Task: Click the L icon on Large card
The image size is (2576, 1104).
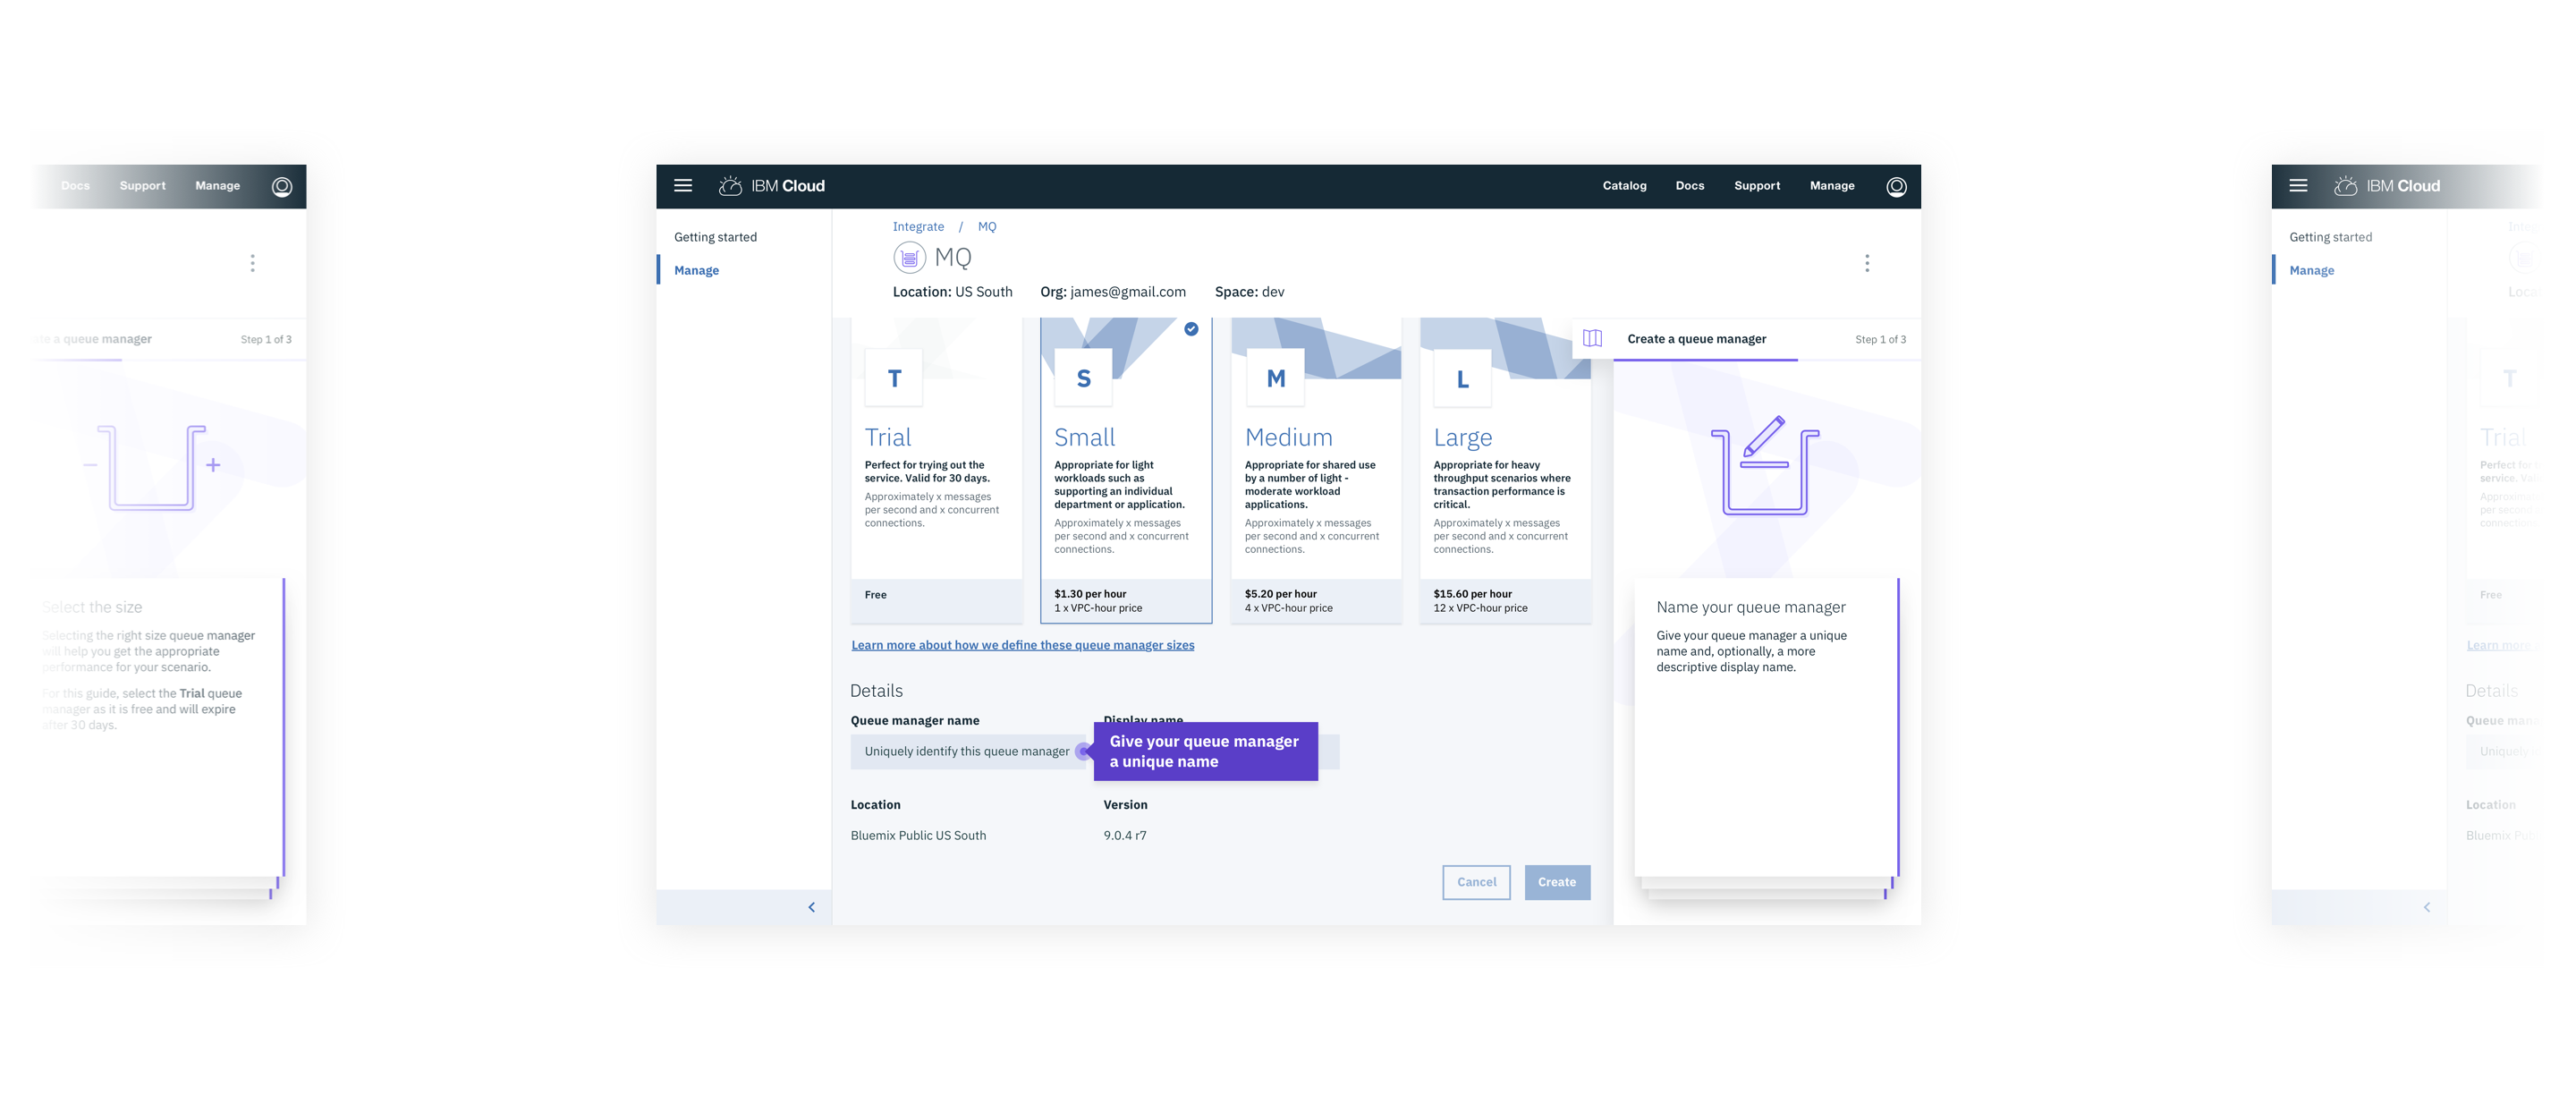Action: click(x=1462, y=379)
